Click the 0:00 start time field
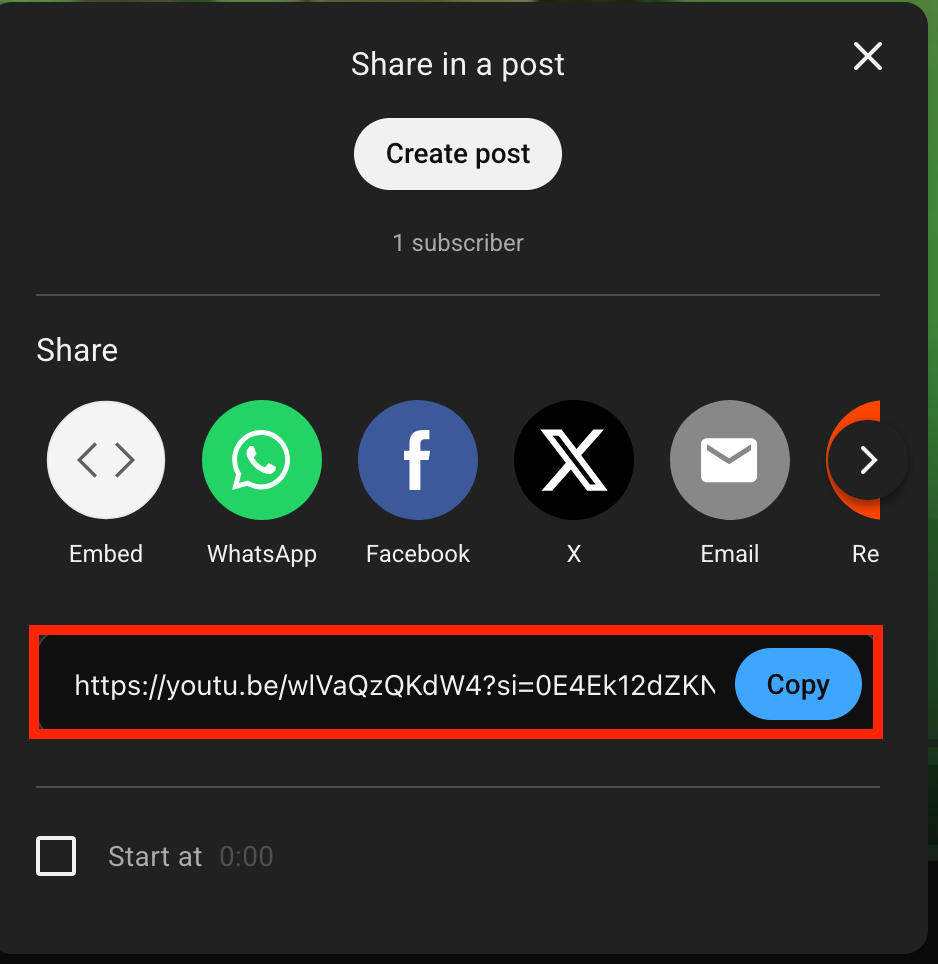This screenshot has height=964, width=938. pos(246,856)
